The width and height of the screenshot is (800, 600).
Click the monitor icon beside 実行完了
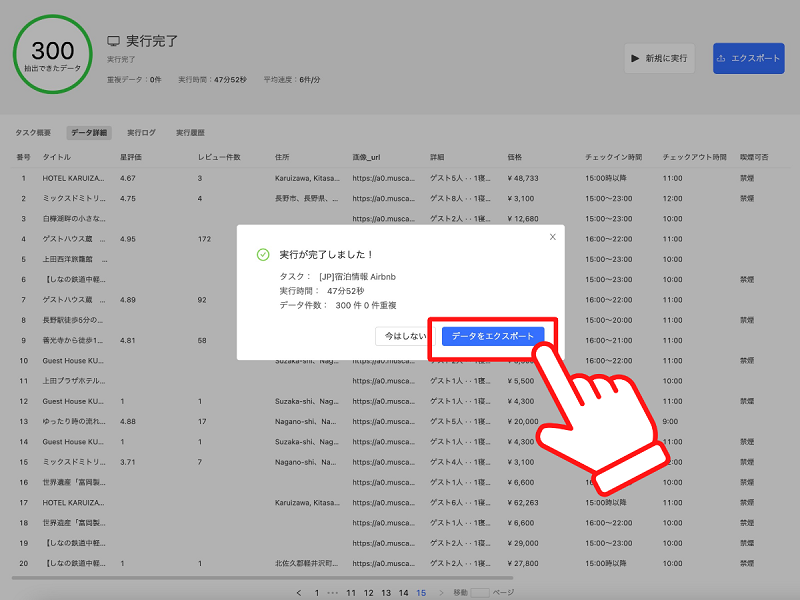[114, 41]
